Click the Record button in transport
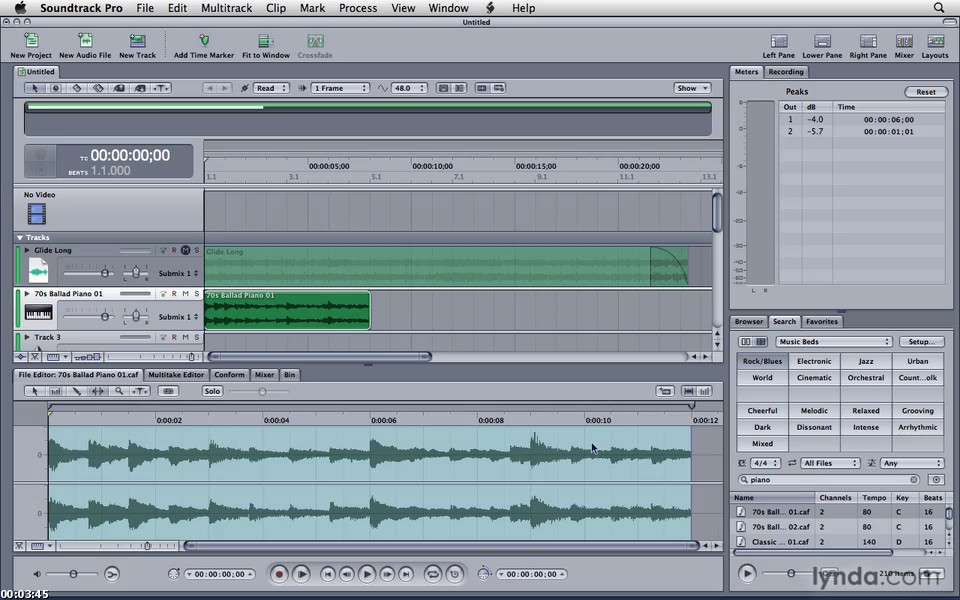This screenshot has height=600, width=960. click(x=279, y=574)
